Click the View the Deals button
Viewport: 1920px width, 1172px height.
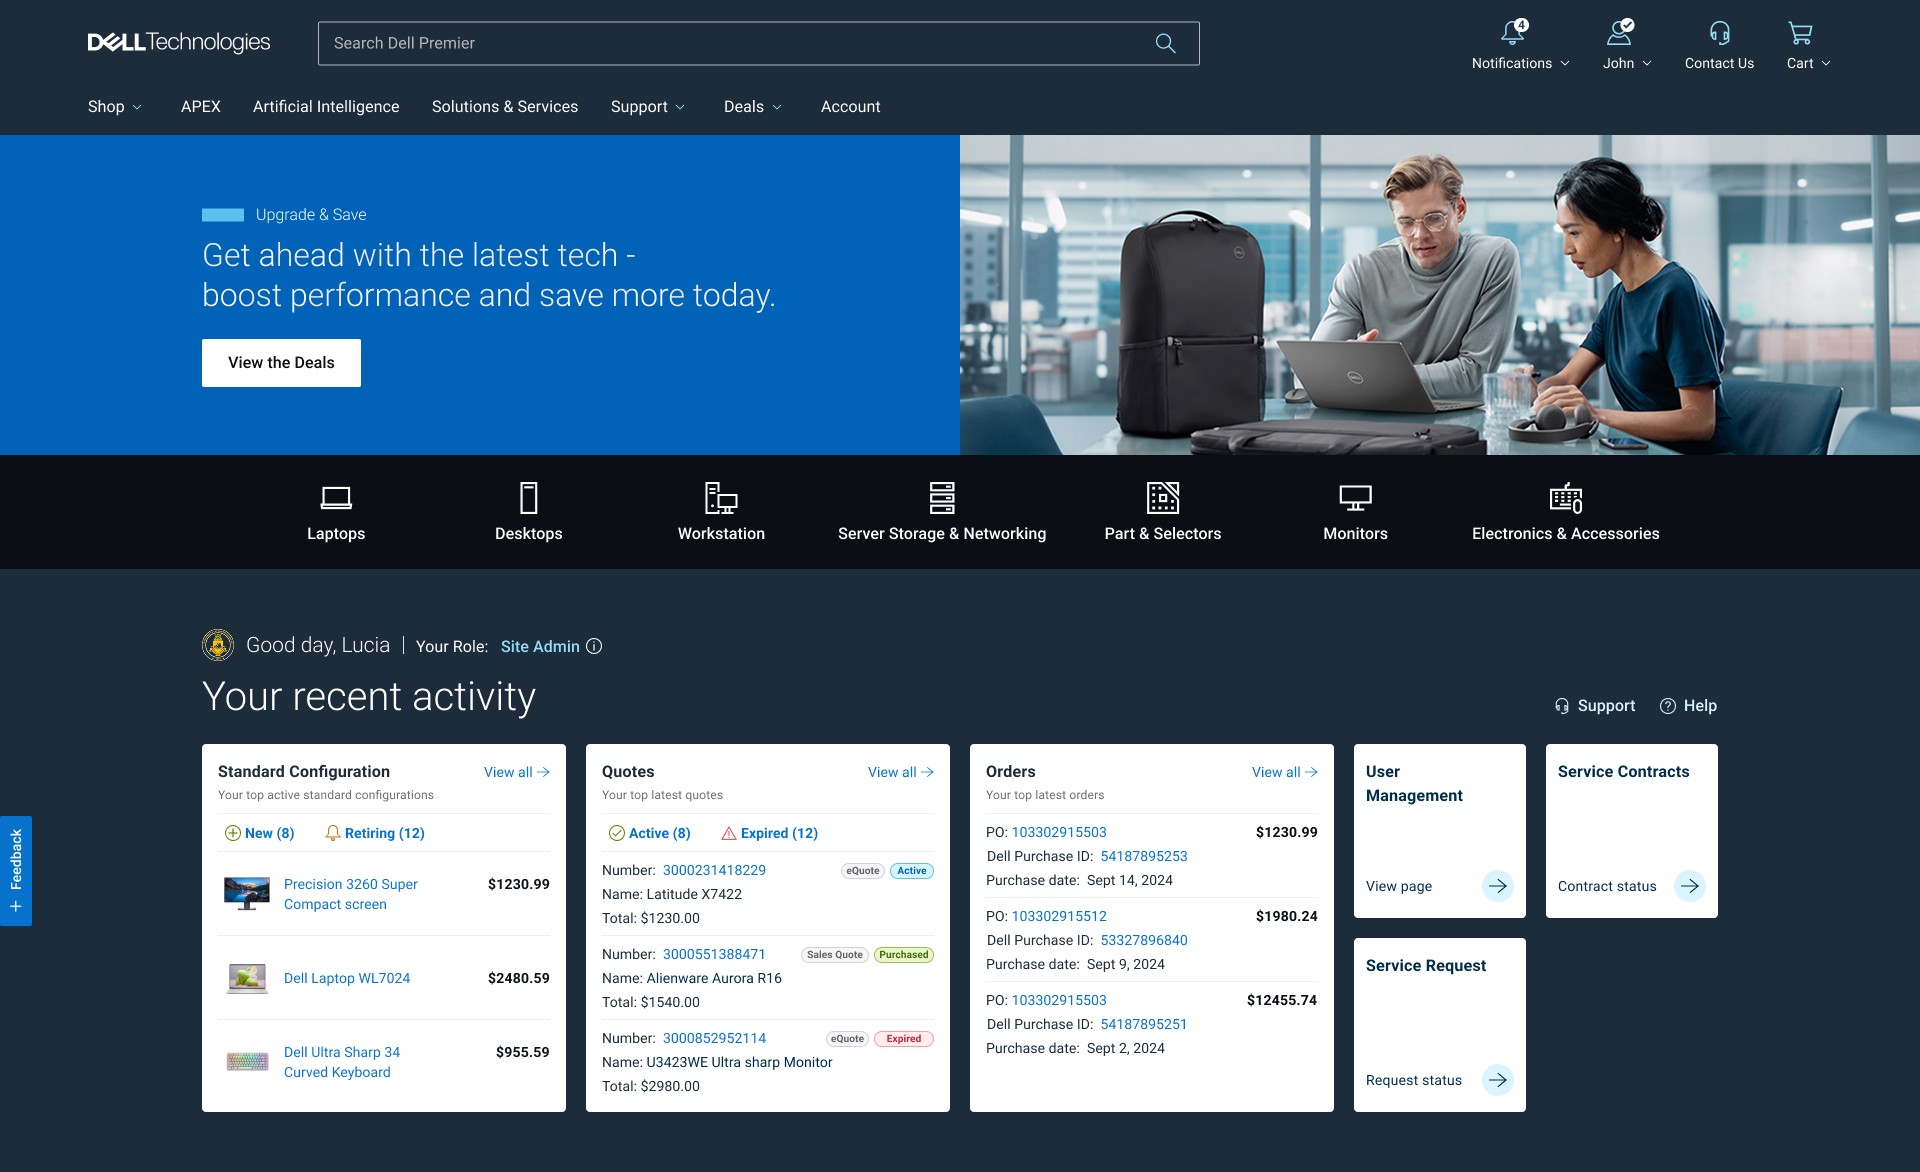point(281,363)
